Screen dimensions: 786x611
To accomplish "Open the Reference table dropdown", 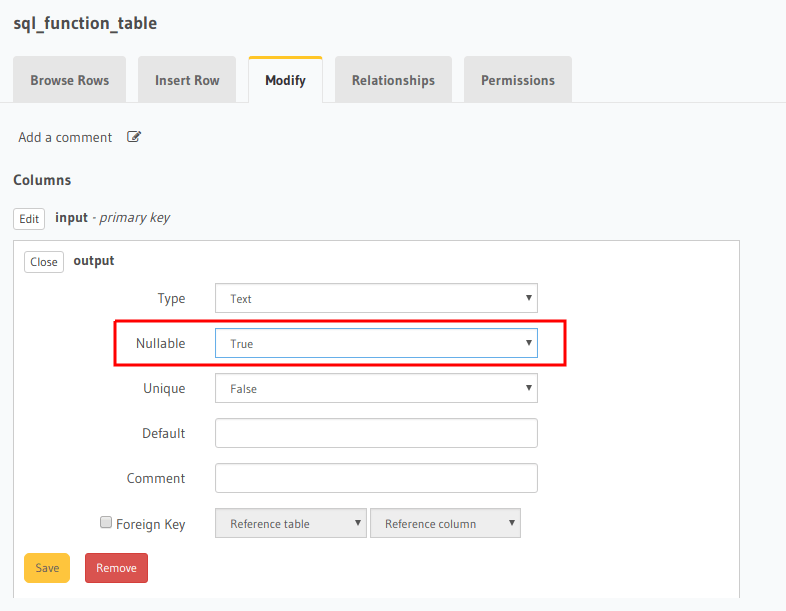I will (x=291, y=523).
